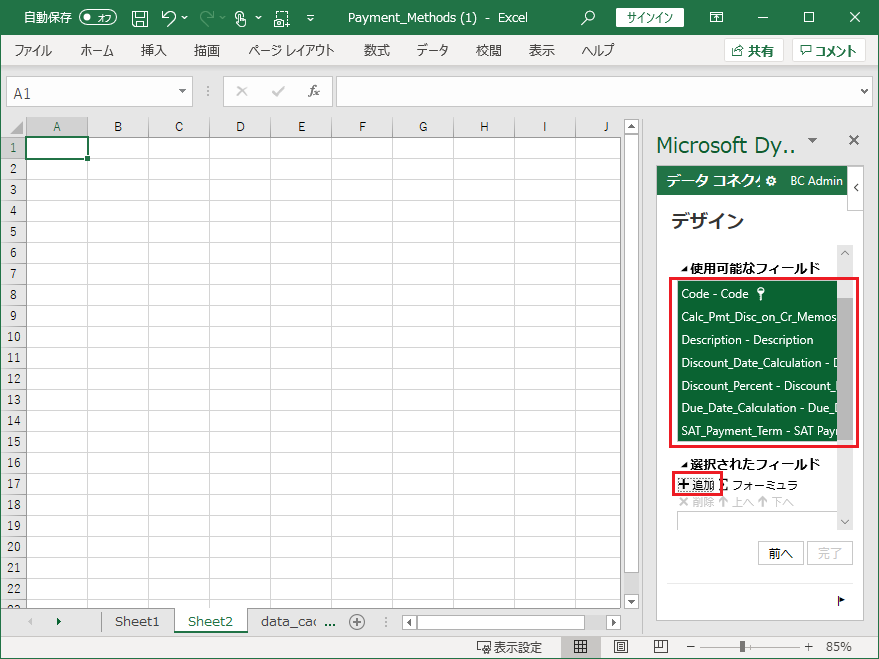Switch to the data_cac sheet tab
Viewport: 879px width, 659px height.
[289, 621]
